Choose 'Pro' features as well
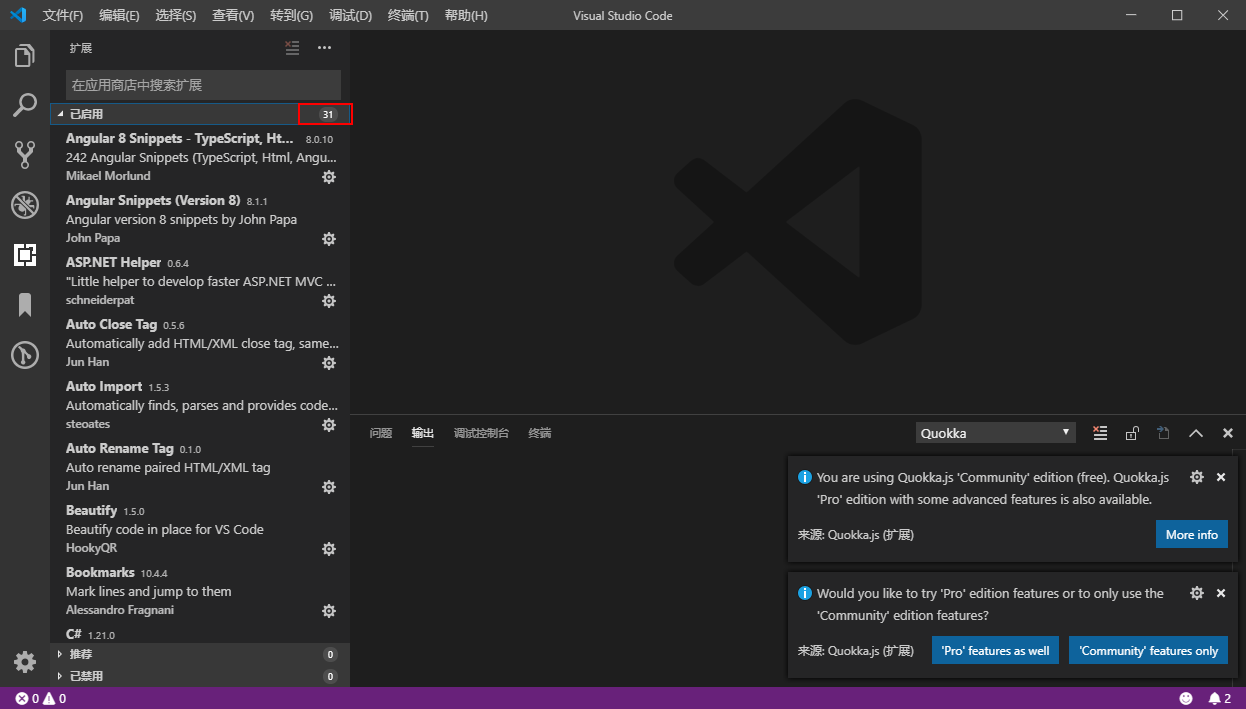The height and width of the screenshot is (709, 1246). [x=995, y=650]
